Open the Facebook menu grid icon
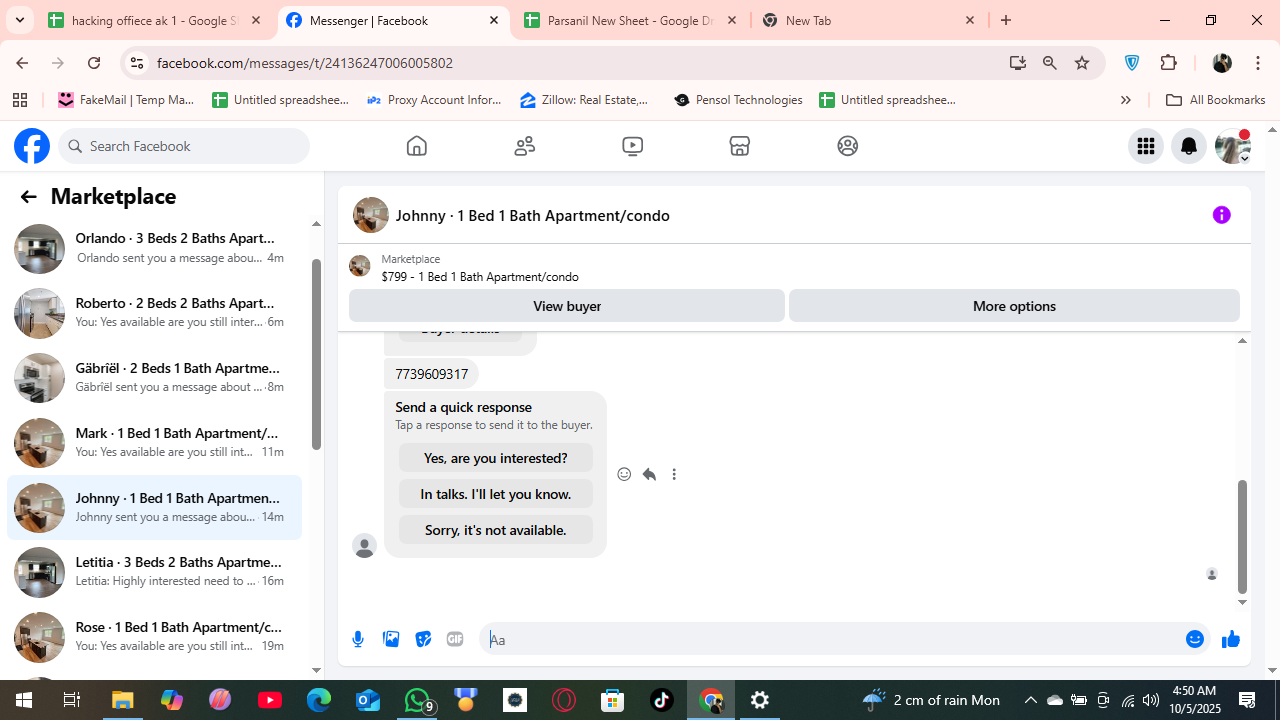 tap(1146, 146)
